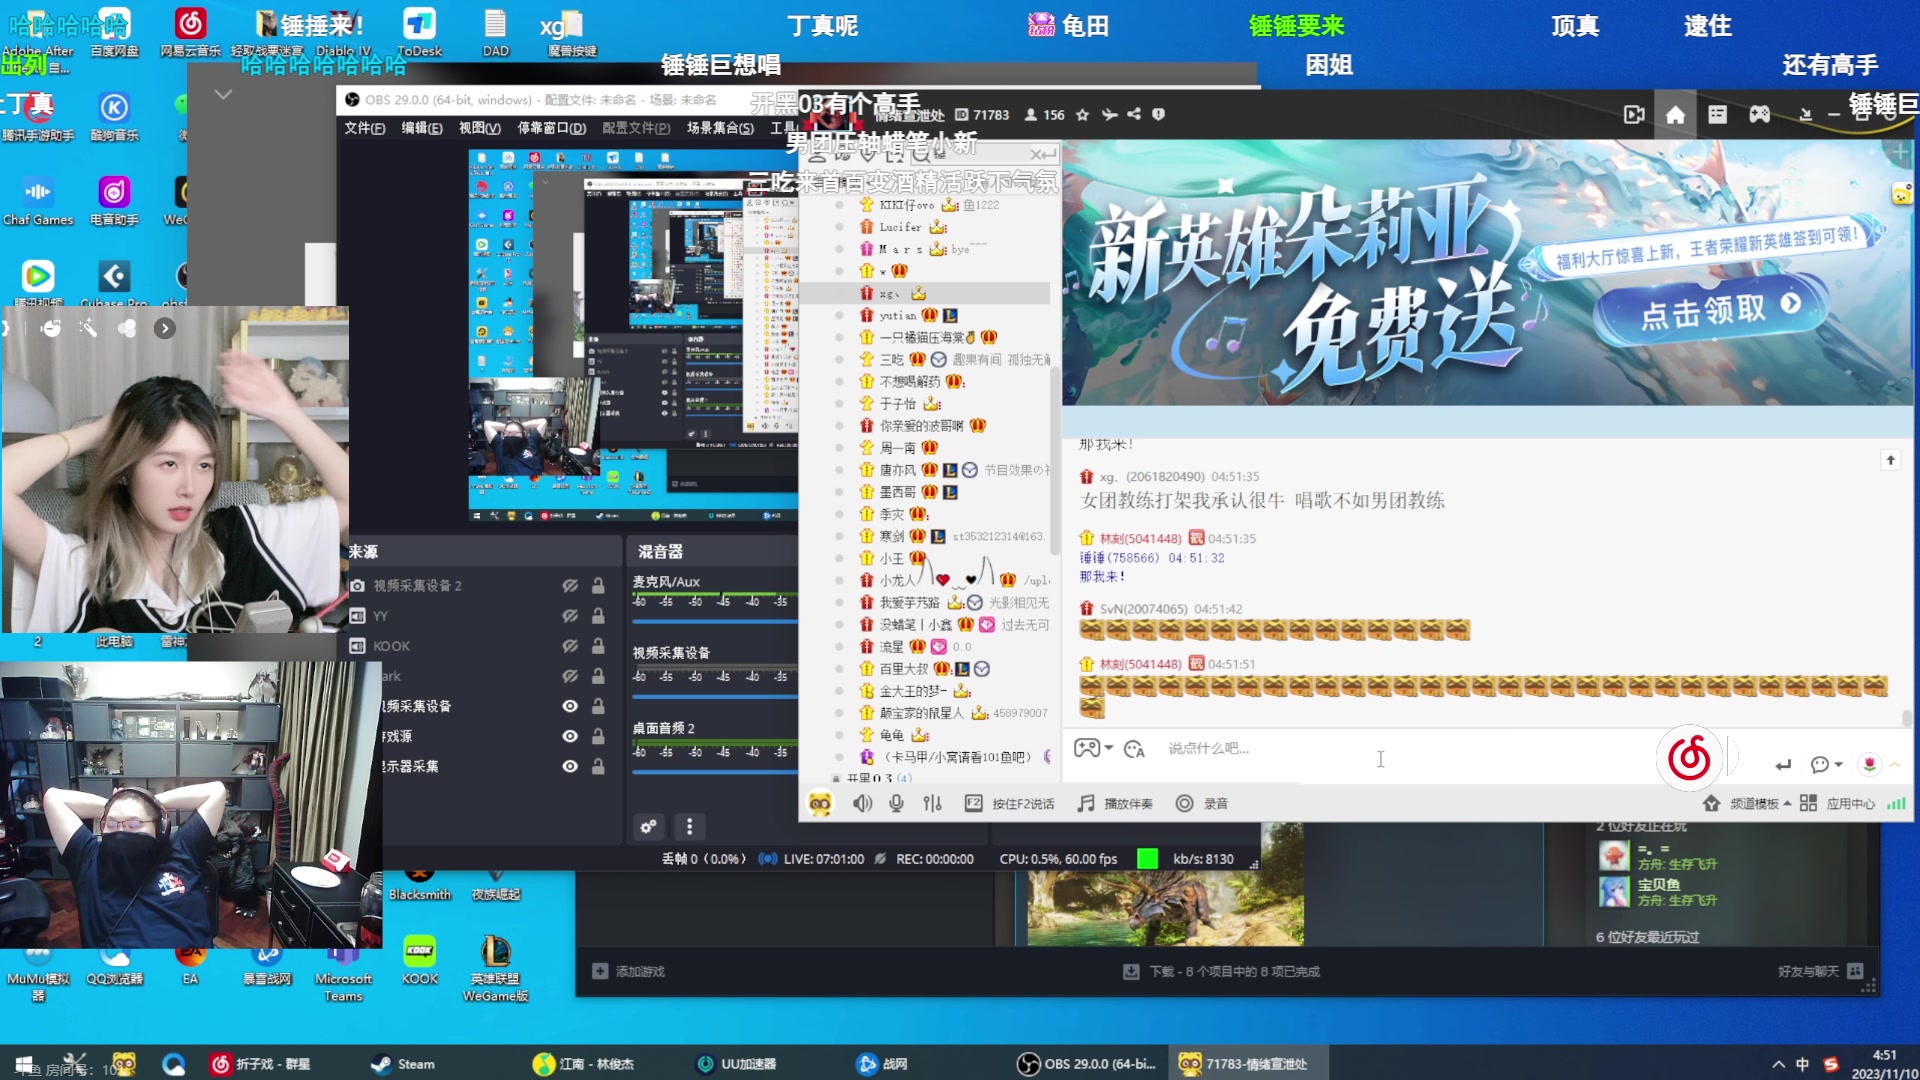
Task: Open the list panel icon in YY top bar
Action: tap(1717, 115)
